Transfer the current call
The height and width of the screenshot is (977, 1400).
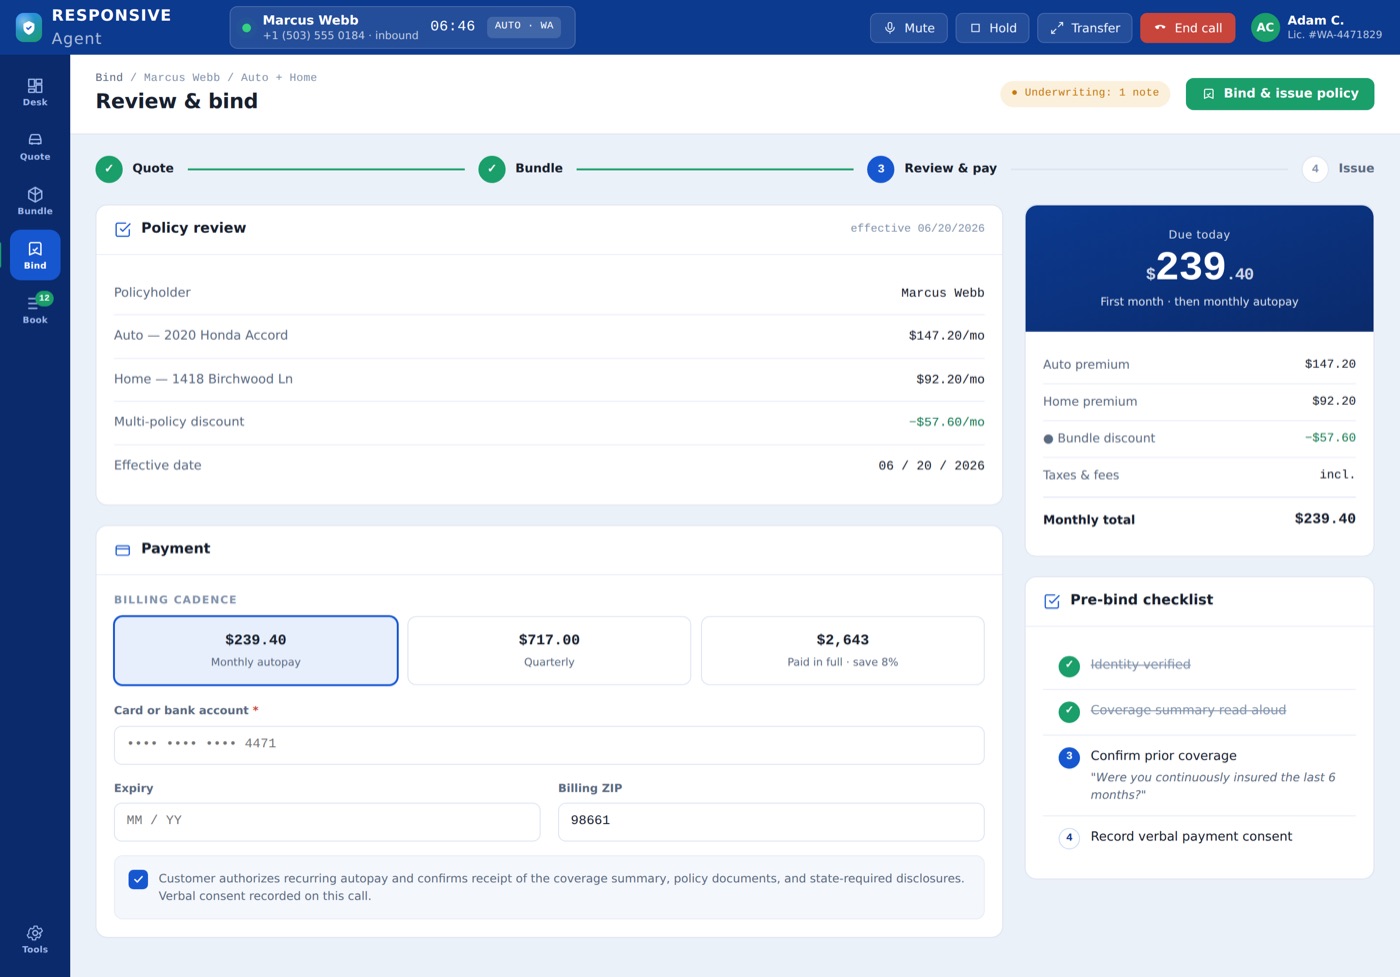[x=1085, y=28]
